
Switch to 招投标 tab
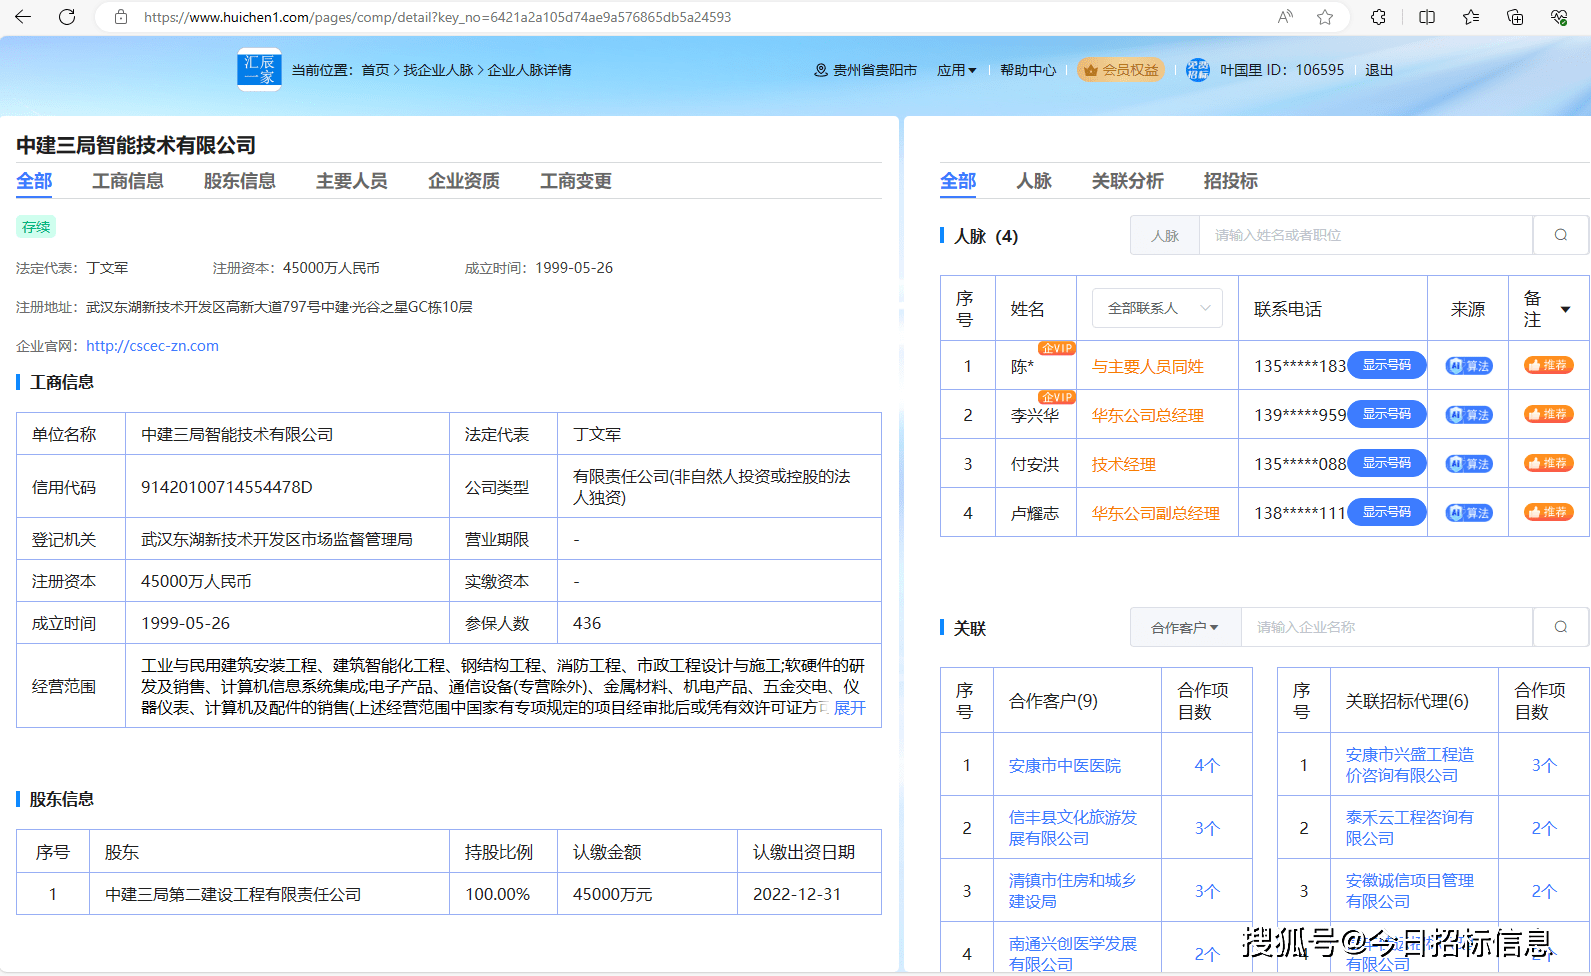point(1231,181)
